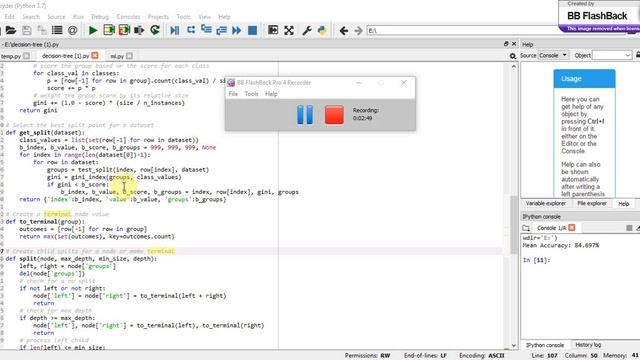The width and height of the screenshot is (640, 360).
Task: Run current cell icon
Action: tap(109, 30)
